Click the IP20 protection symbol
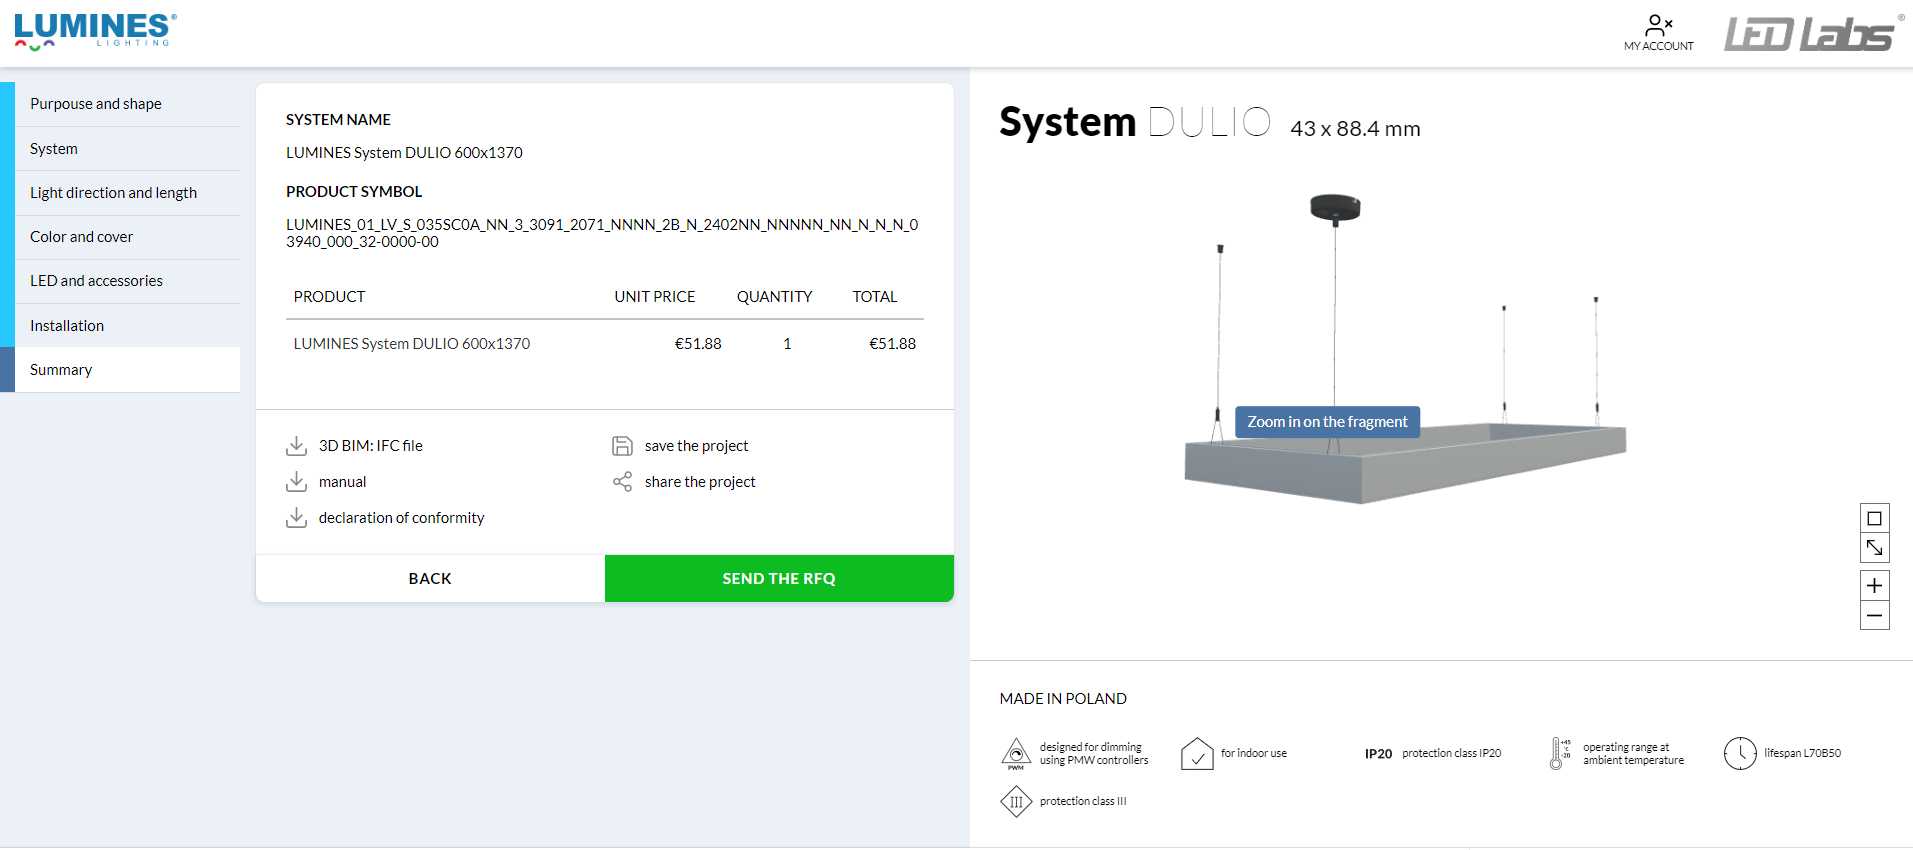 click(1378, 754)
